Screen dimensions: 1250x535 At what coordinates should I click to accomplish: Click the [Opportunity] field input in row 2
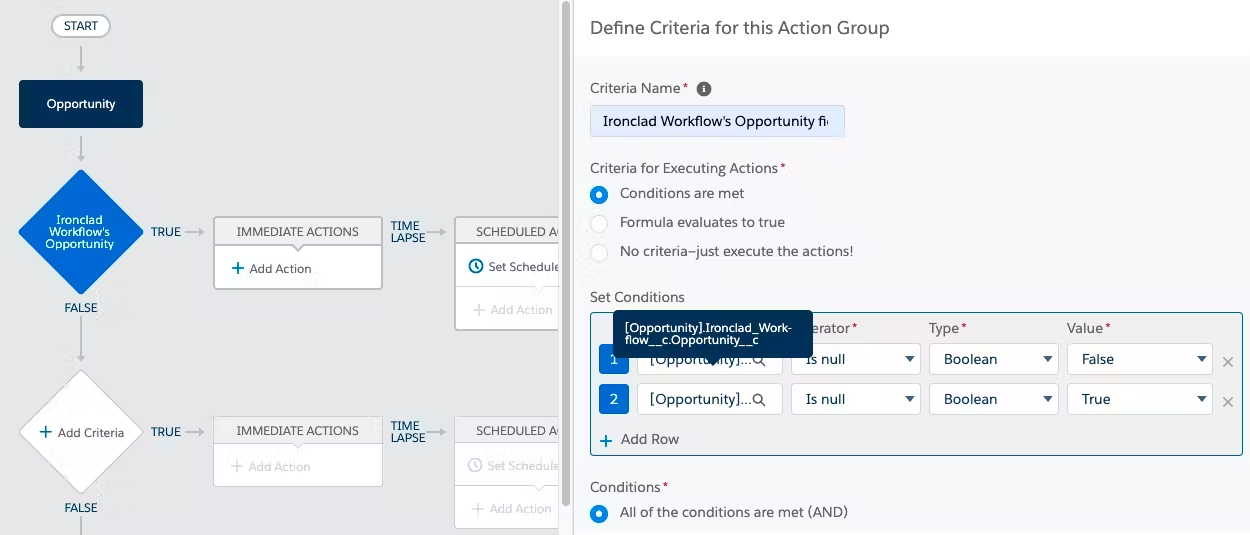pos(710,399)
